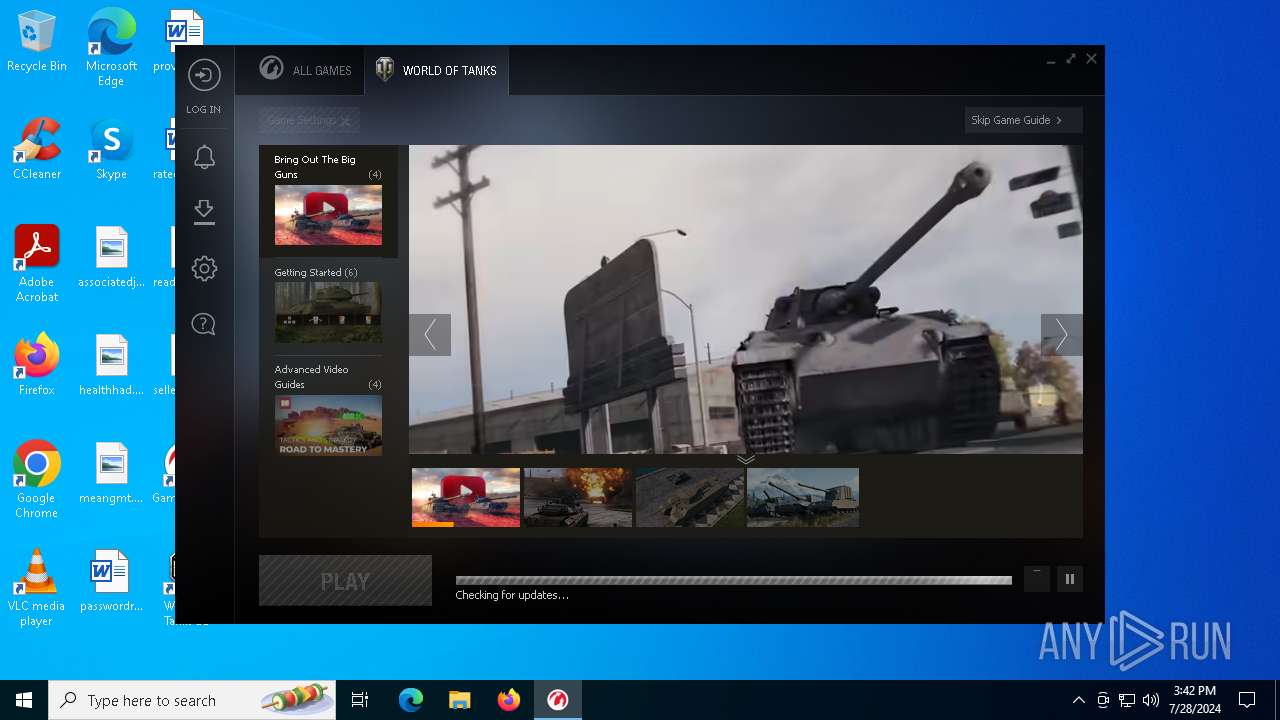Image resolution: width=1280 pixels, height=720 pixels.
Task: Open Firefox desktop shortcut
Action: point(37,365)
